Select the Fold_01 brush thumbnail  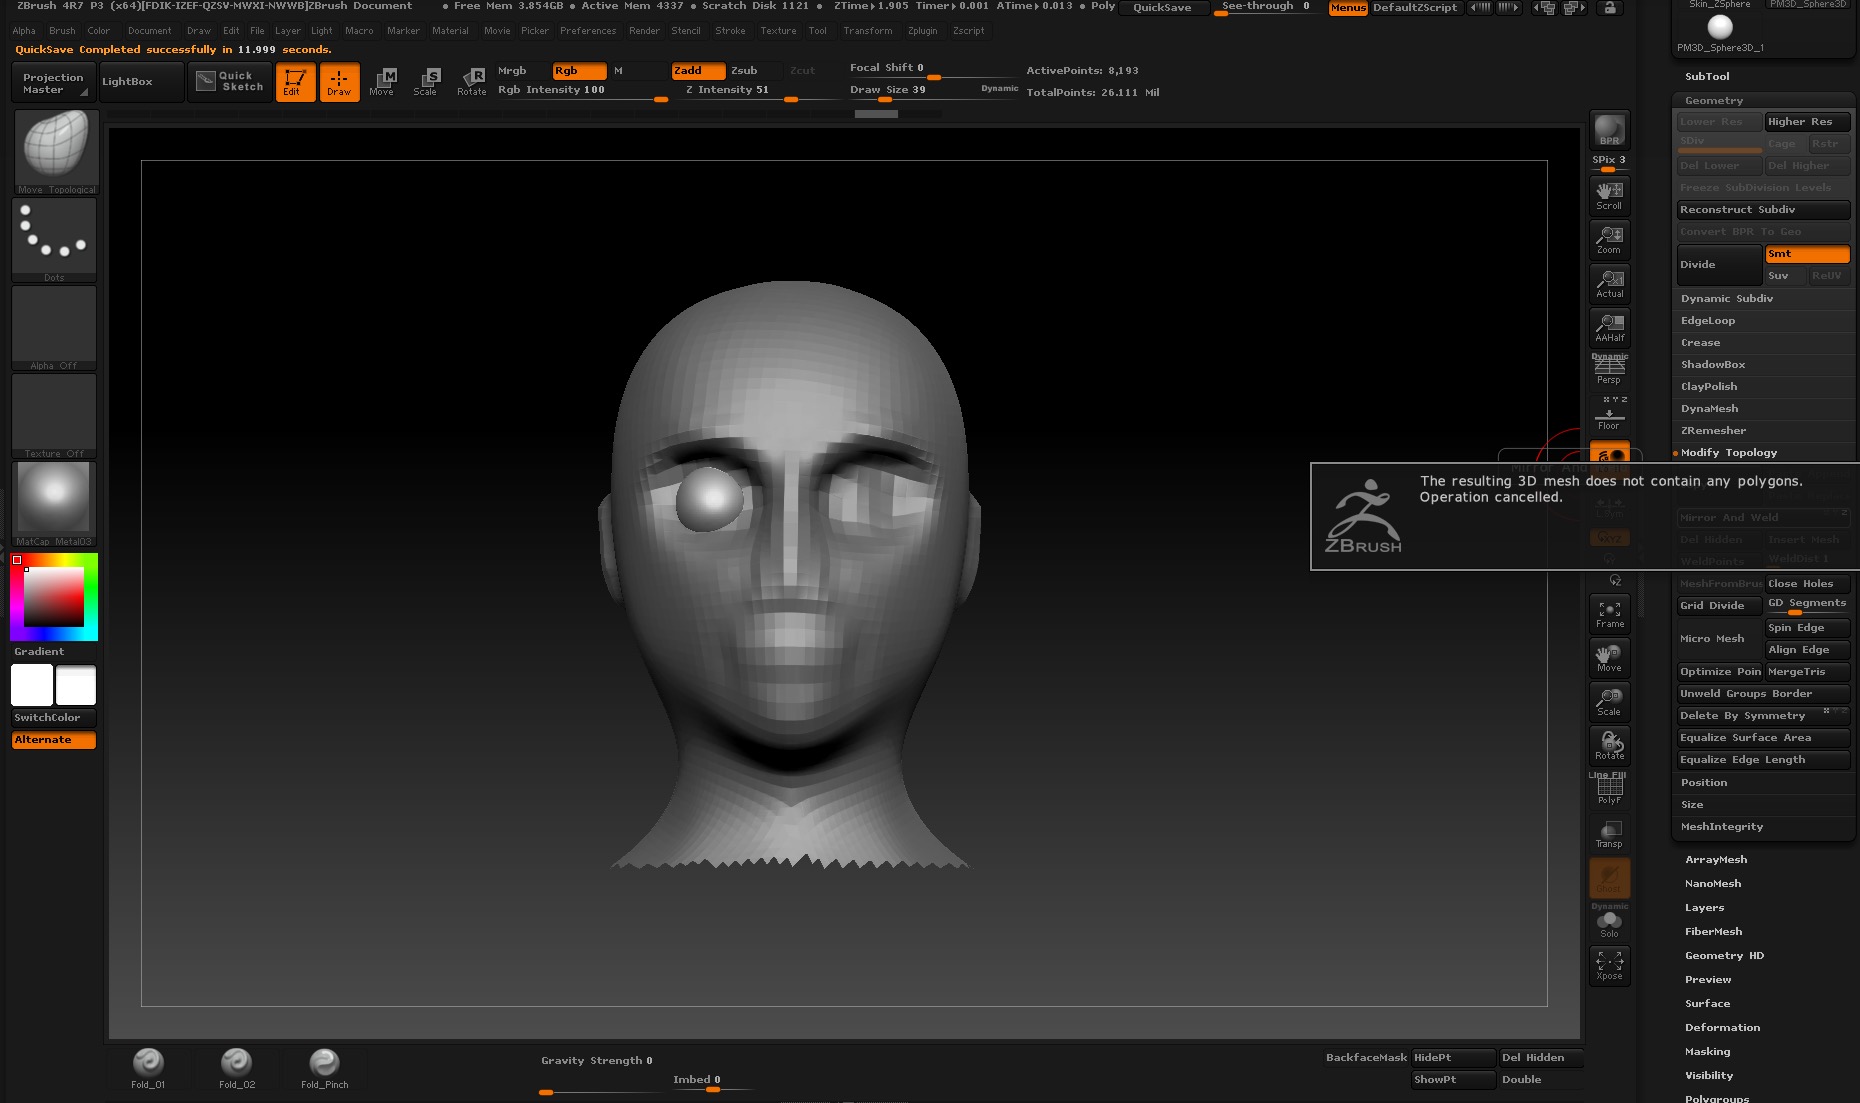pyautogui.click(x=148, y=1063)
